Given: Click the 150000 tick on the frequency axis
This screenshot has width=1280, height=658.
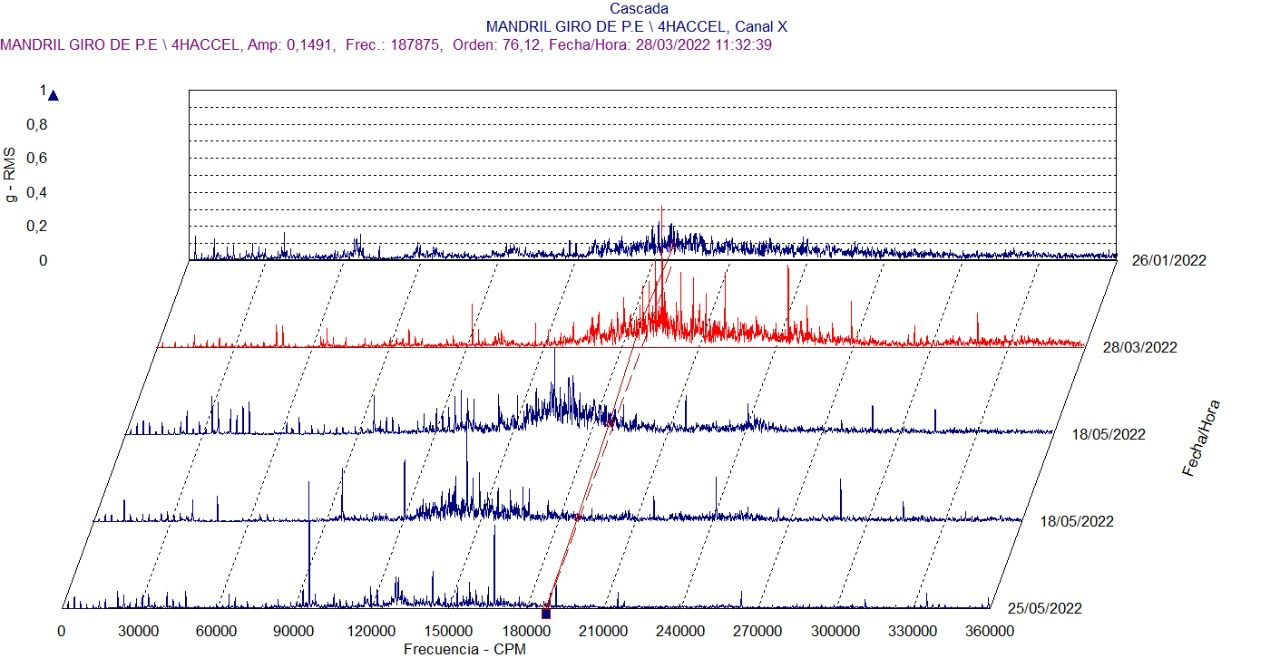Looking at the screenshot, I should (448, 631).
